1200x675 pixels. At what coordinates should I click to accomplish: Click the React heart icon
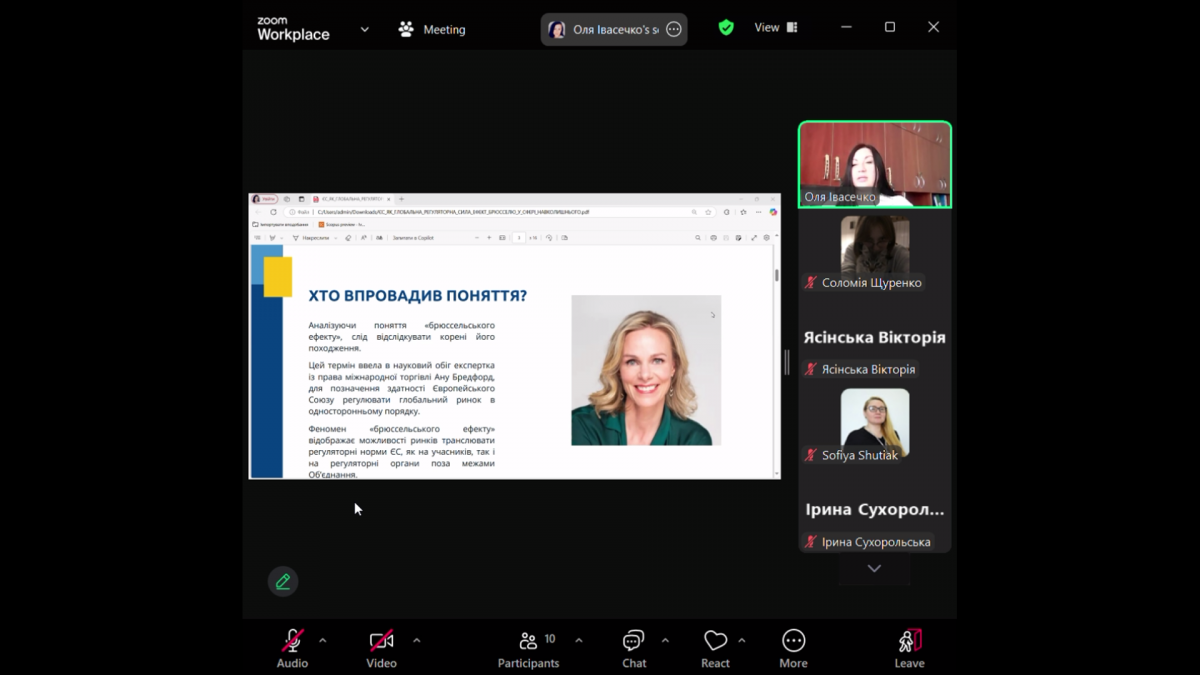tap(715, 648)
